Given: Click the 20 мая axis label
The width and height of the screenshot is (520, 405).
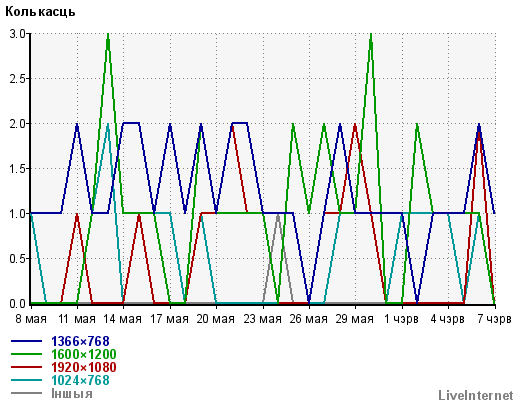Looking at the screenshot, I should click(x=216, y=319).
